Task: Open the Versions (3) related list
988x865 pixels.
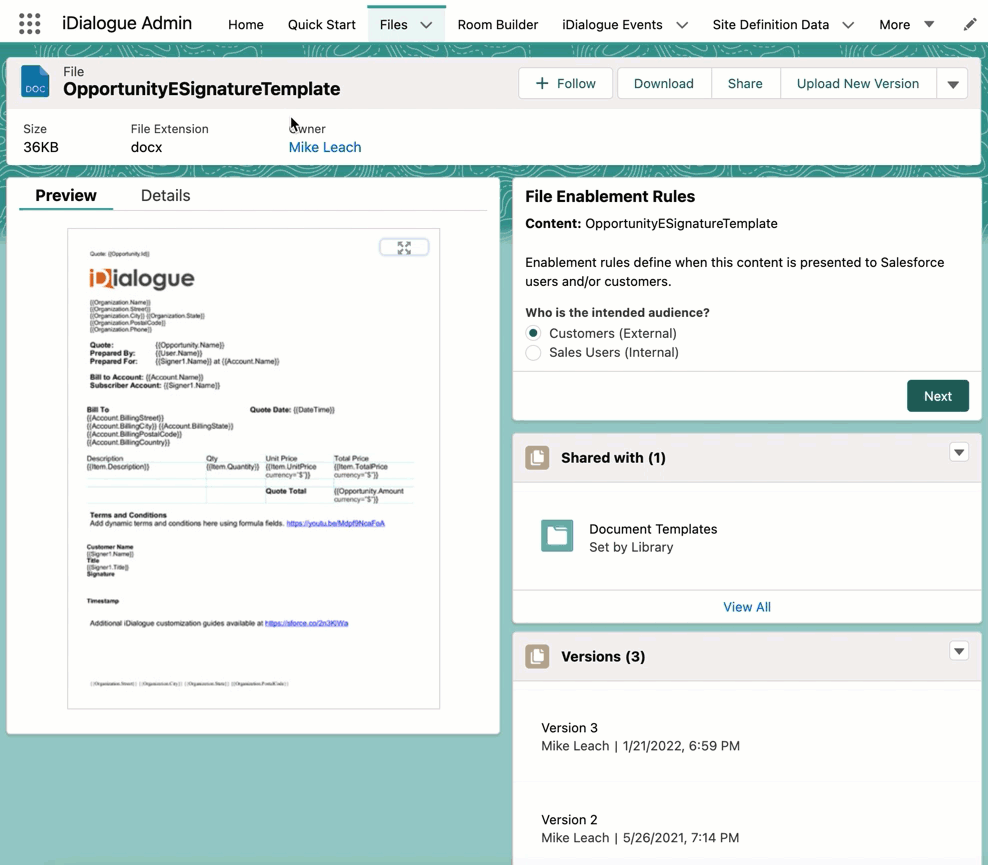Action: tap(603, 656)
